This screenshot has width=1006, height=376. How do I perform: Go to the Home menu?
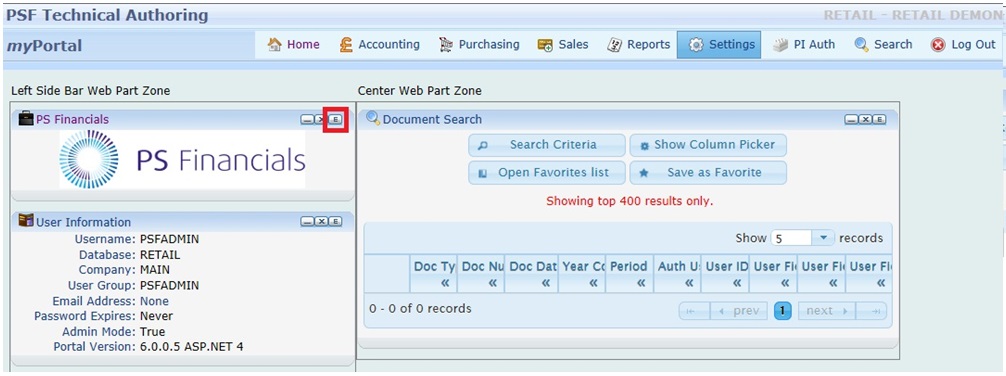[293, 44]
